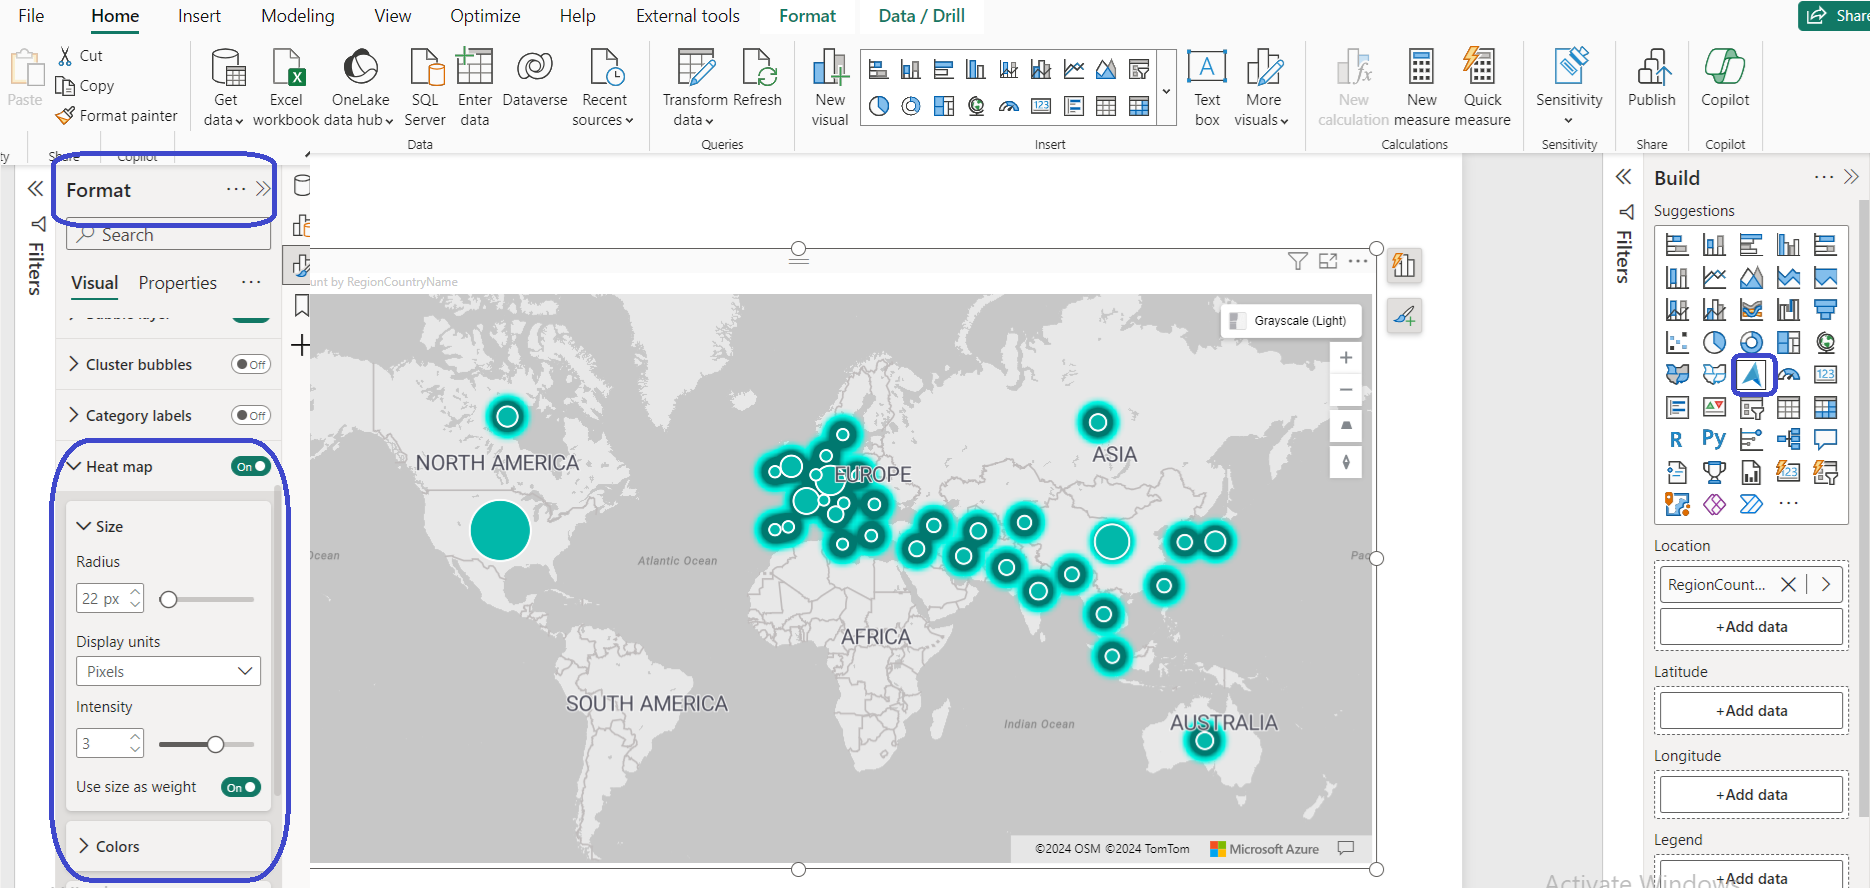Click the Grayscale (Light) map style button
The width and height of the screenshot is (1870, 888).
[x=1291, y=321]
